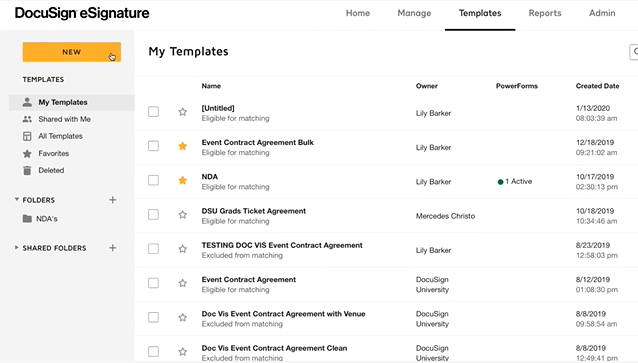Click the search box at top right
The width and height of the screenshot is (638, 363).
point(634,52)
